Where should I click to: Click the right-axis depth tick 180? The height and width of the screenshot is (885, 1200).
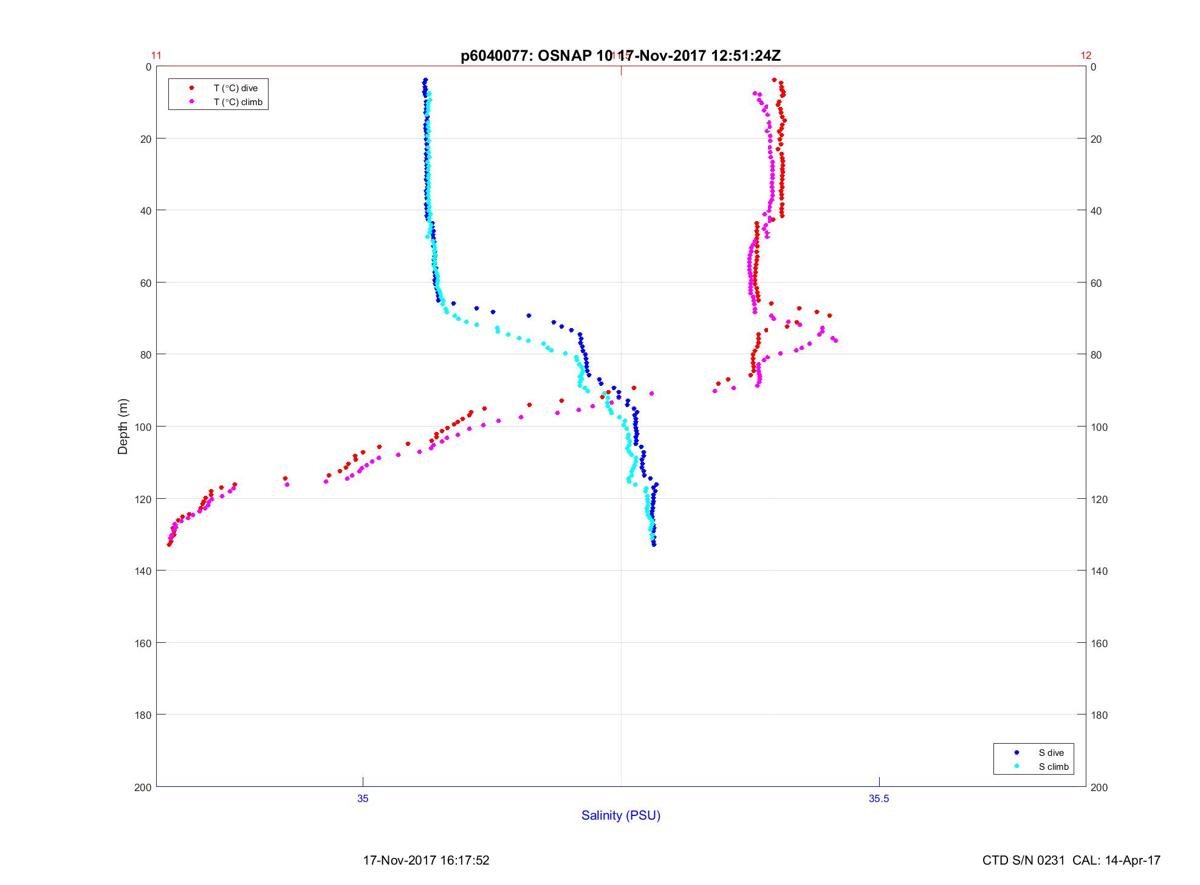tap(1099, 715)
